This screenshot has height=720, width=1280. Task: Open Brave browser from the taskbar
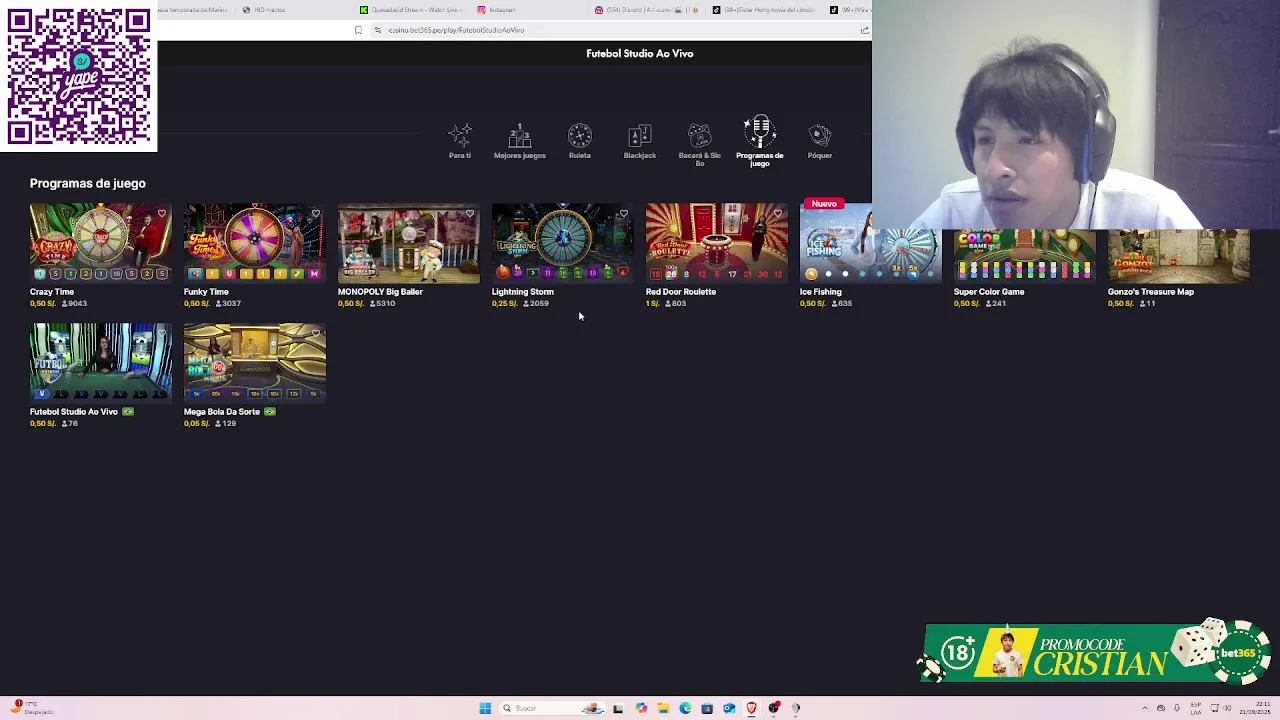(751, 708)
